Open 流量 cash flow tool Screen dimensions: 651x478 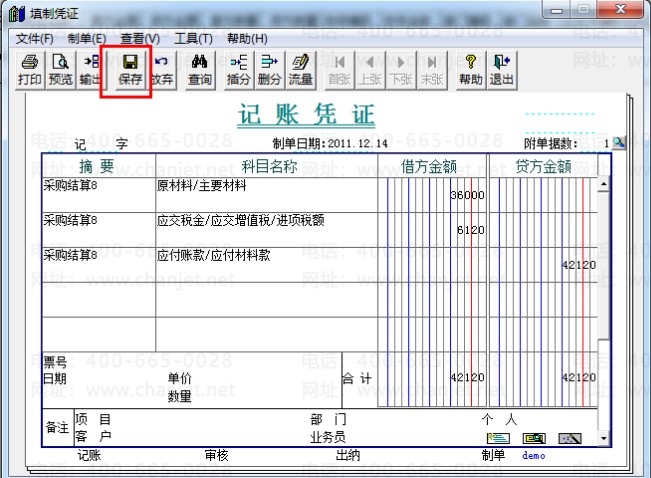(x=300, y=70)
